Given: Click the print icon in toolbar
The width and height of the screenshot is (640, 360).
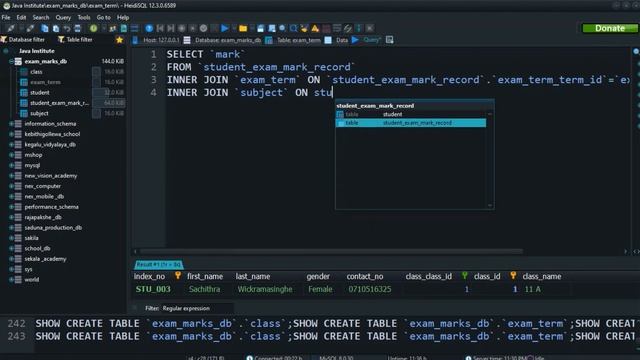Looking at the screenshot, I should coord(78,28).
